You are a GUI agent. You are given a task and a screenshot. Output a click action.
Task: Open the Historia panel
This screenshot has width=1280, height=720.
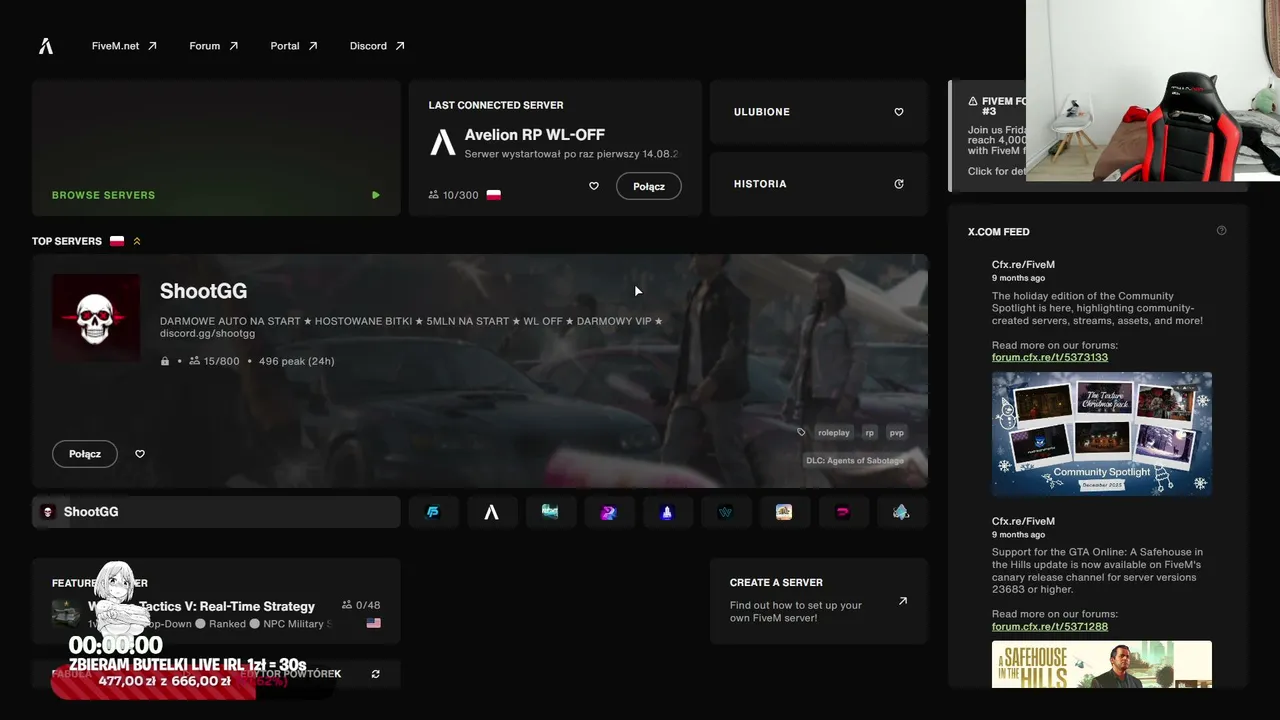pos(819,184)
